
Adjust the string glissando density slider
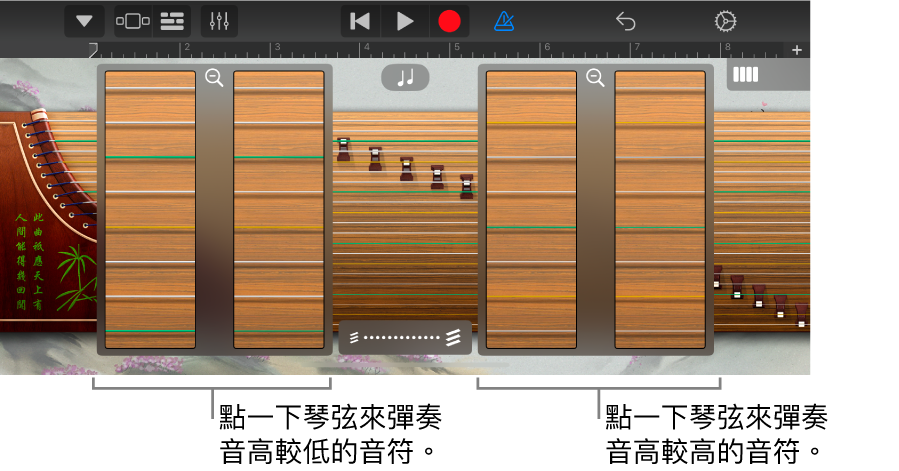tap(405, 337)
